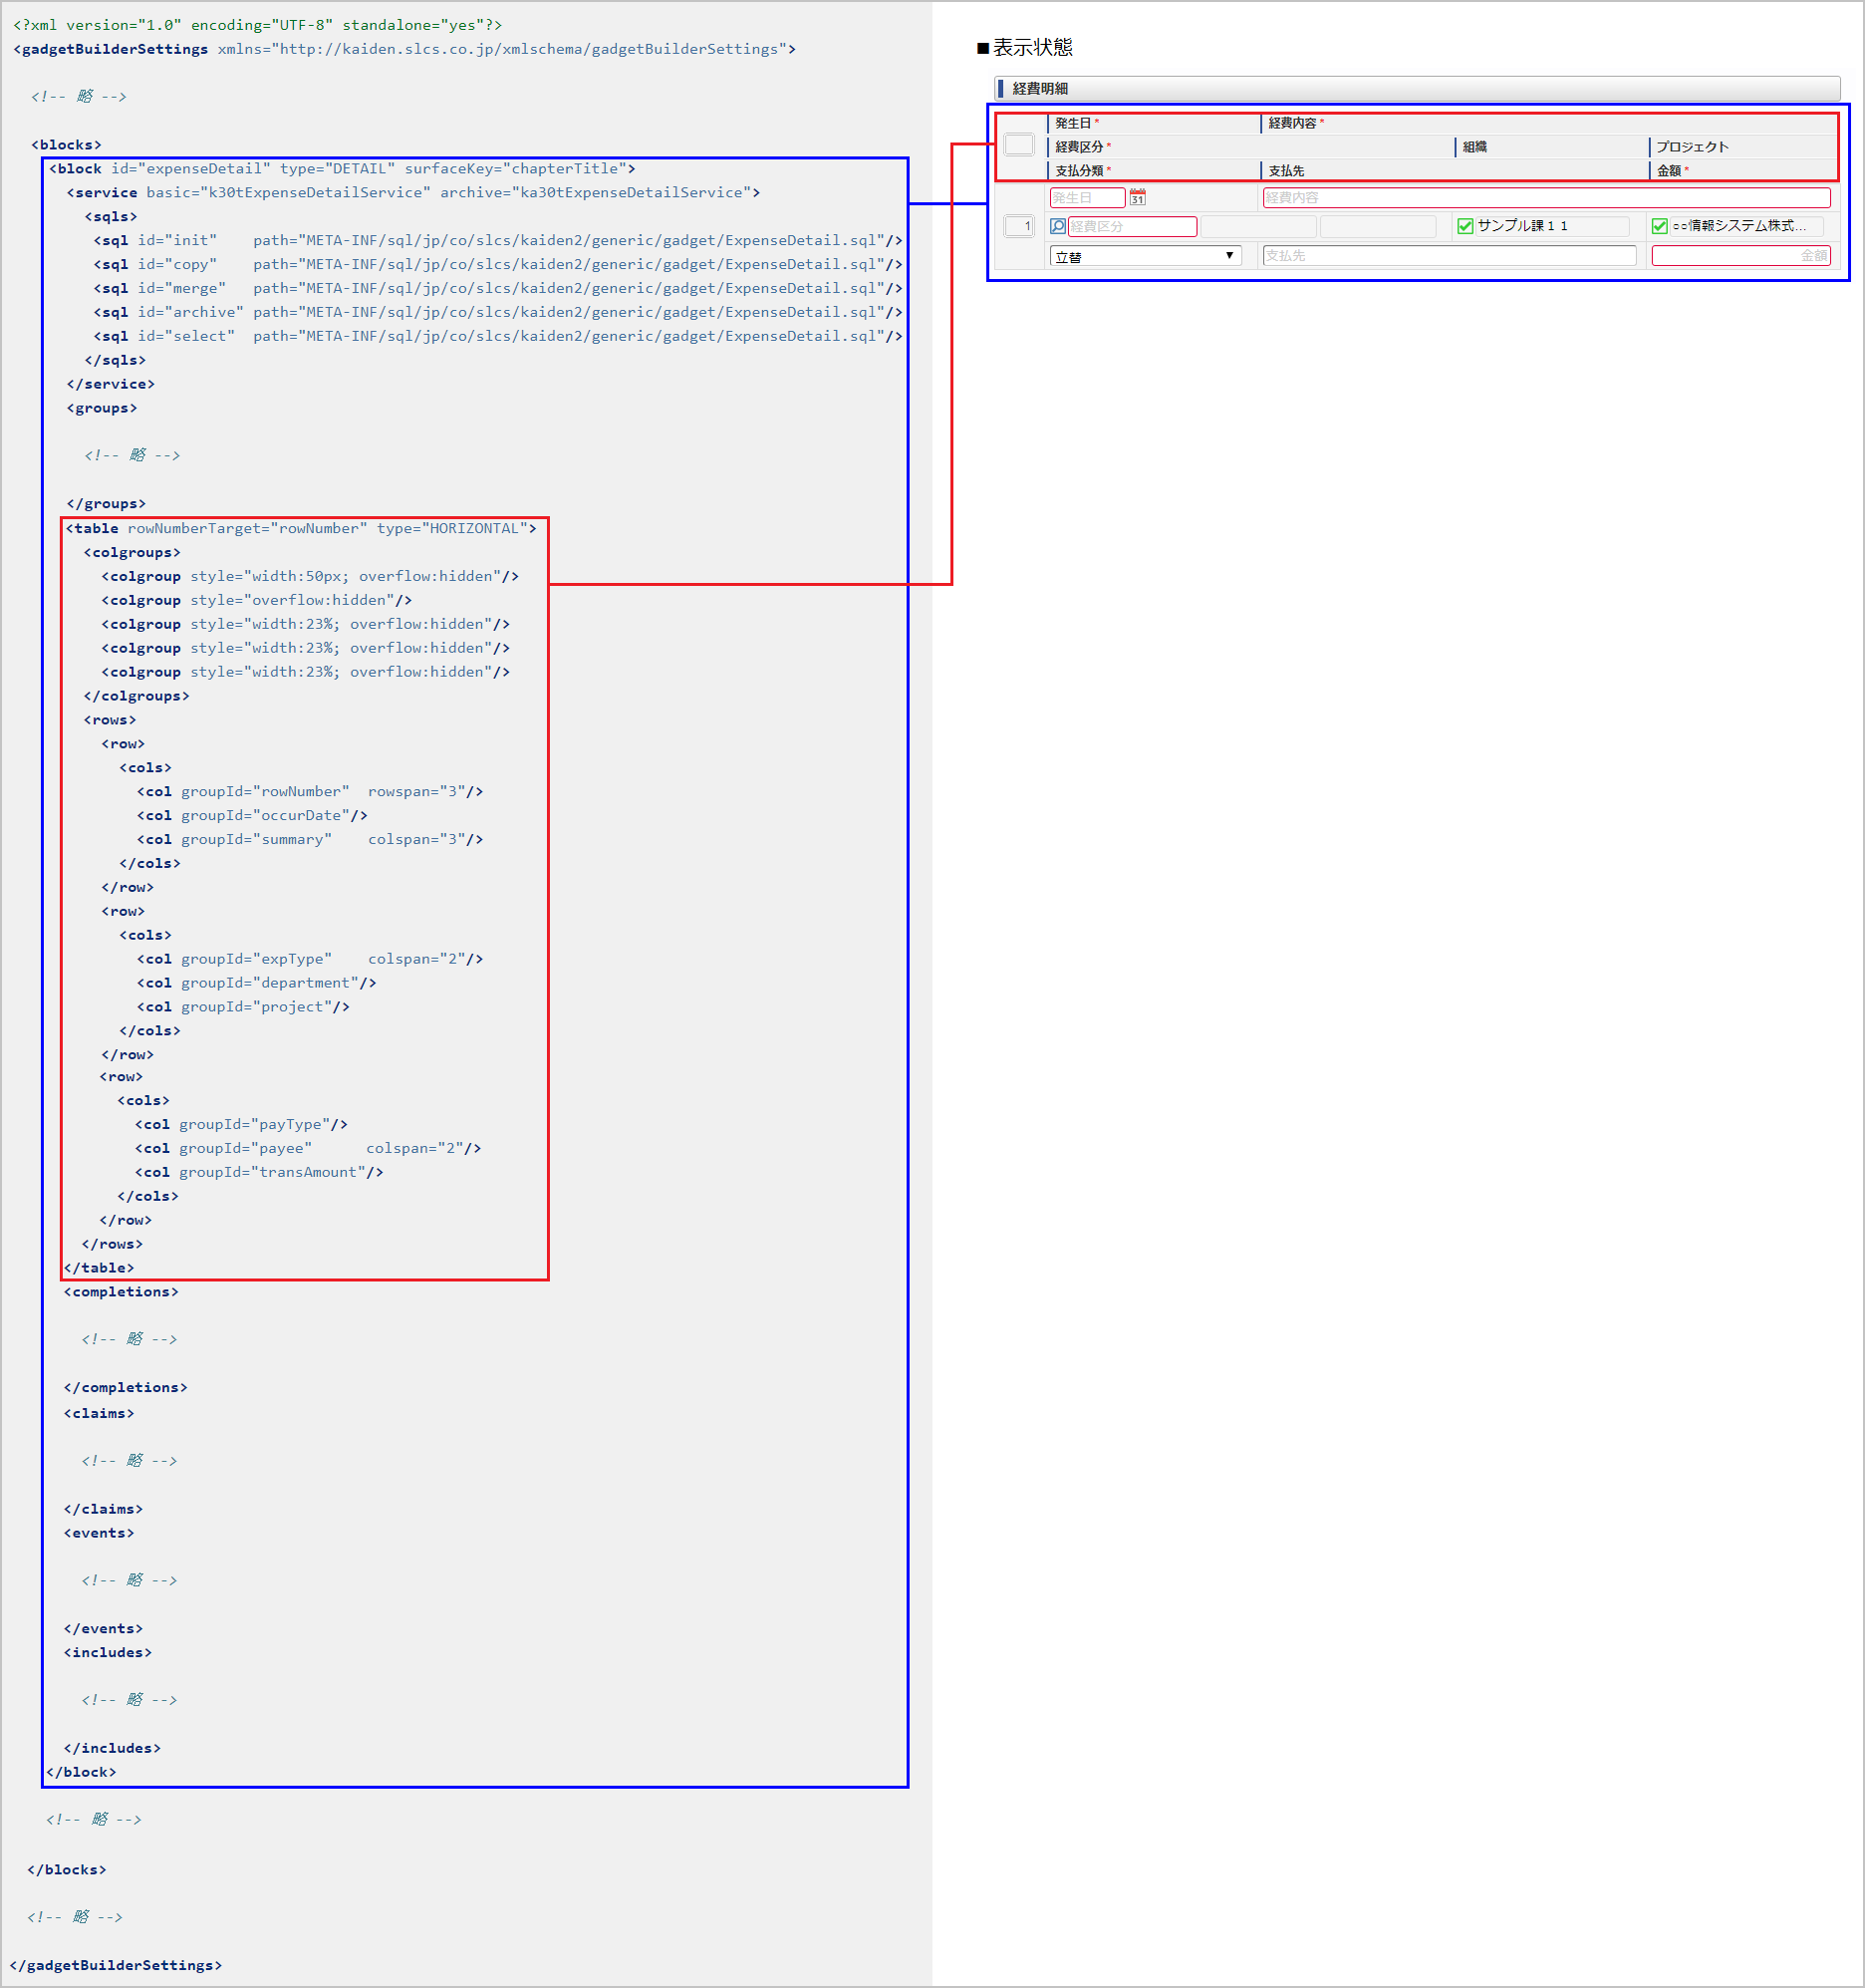1865x1988 pixels.
Task: Click the second blank field before department checkbox
Action: point(1378,226)
